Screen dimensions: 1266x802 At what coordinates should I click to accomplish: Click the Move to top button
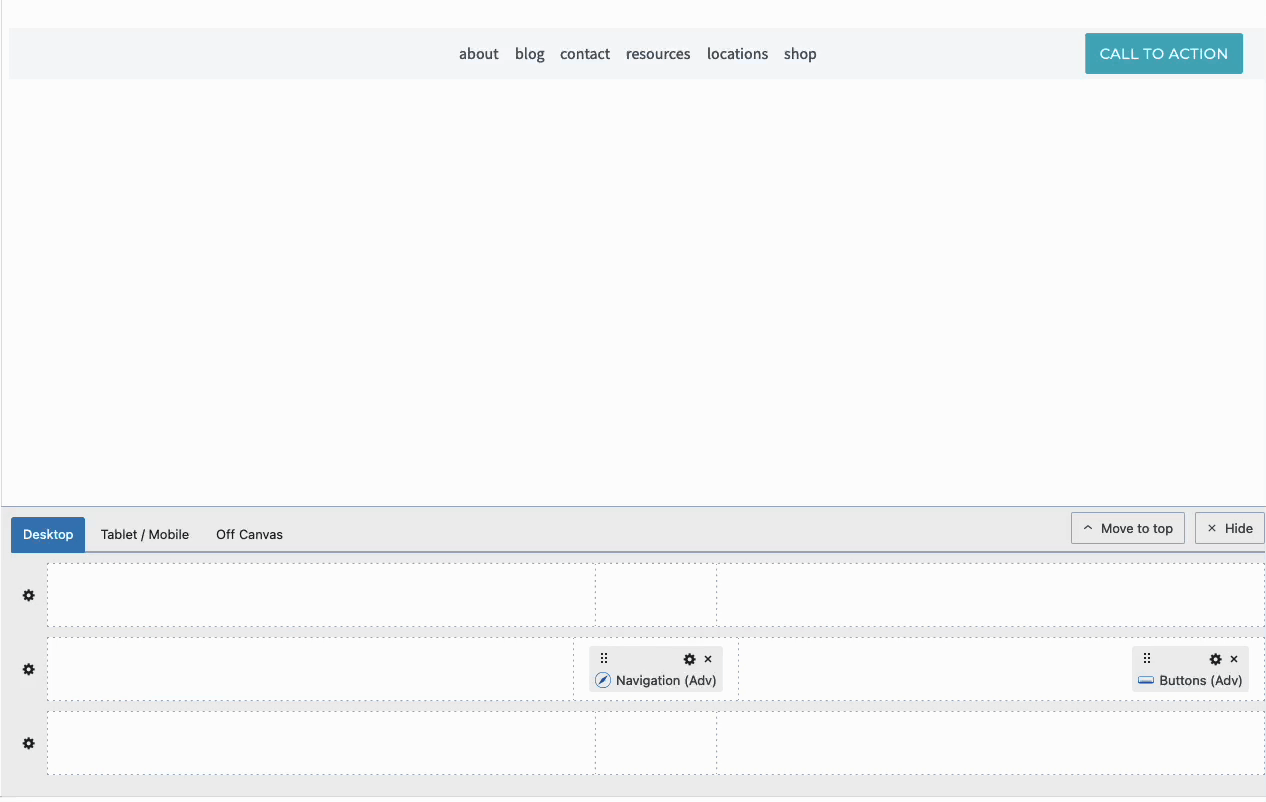tap(1128, 527)
